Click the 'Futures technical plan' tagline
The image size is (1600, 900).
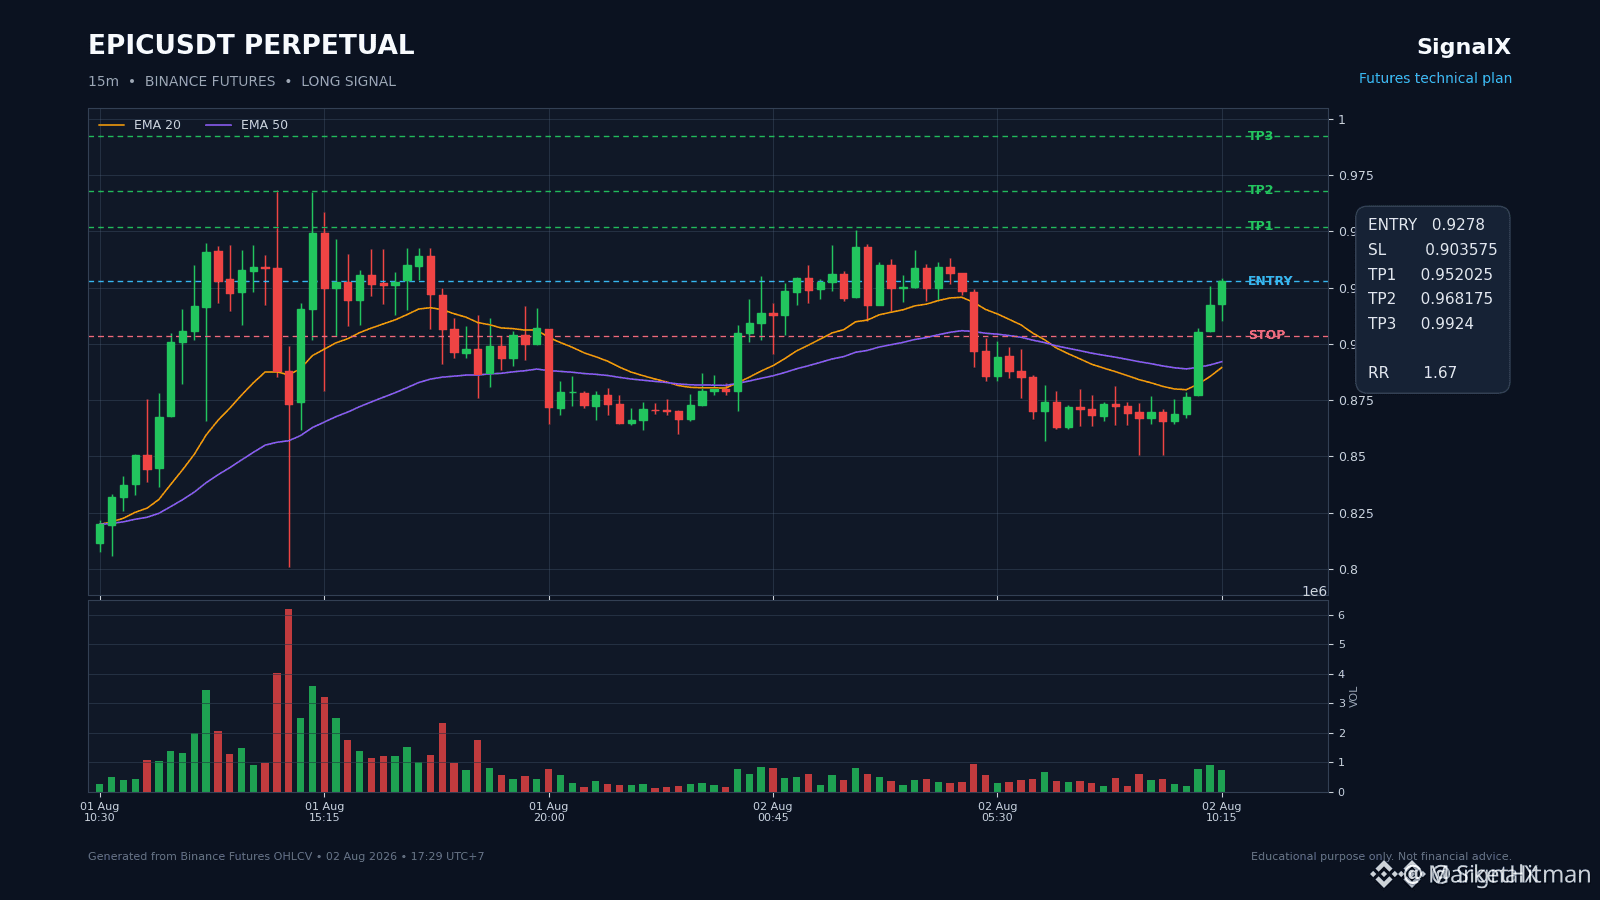tap(1435, 79)
